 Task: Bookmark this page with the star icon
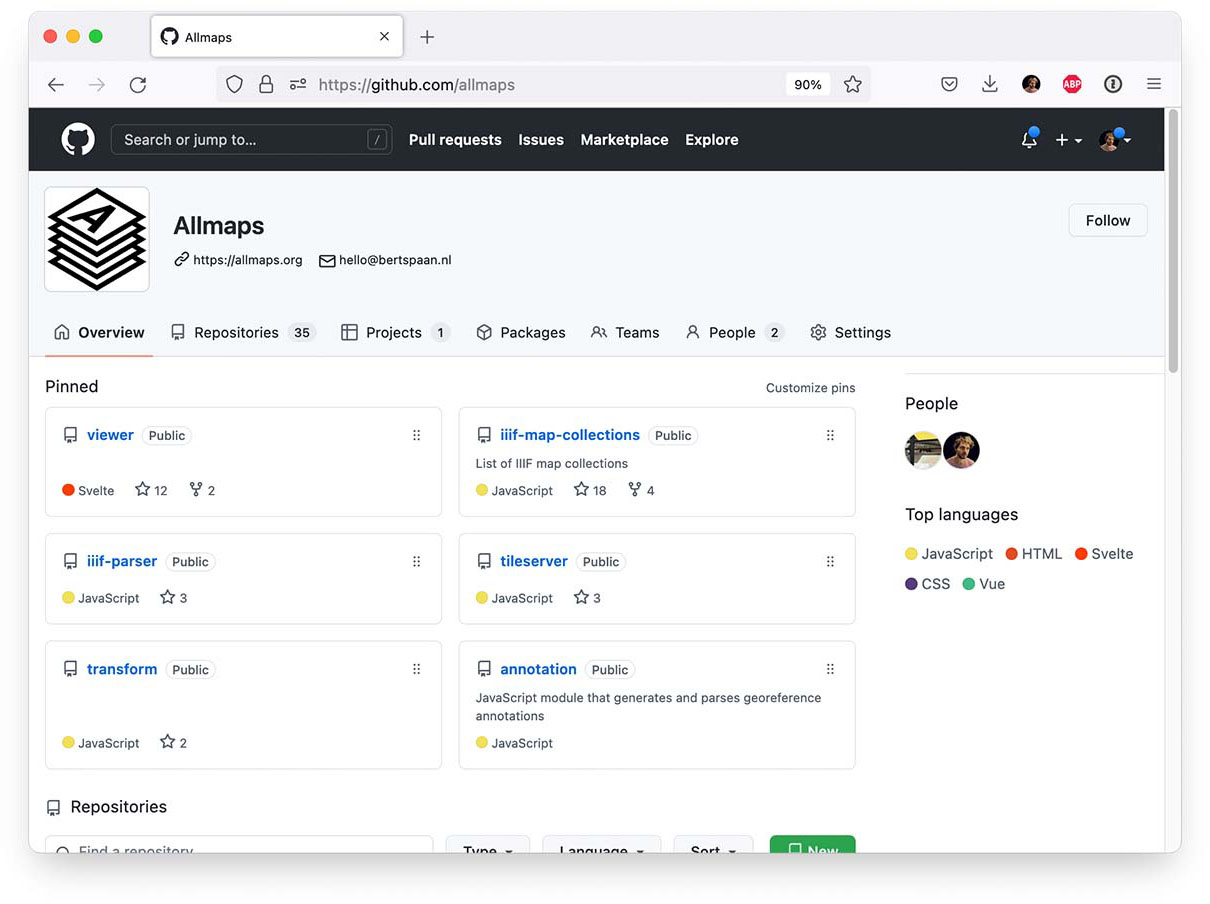point(852,85)
